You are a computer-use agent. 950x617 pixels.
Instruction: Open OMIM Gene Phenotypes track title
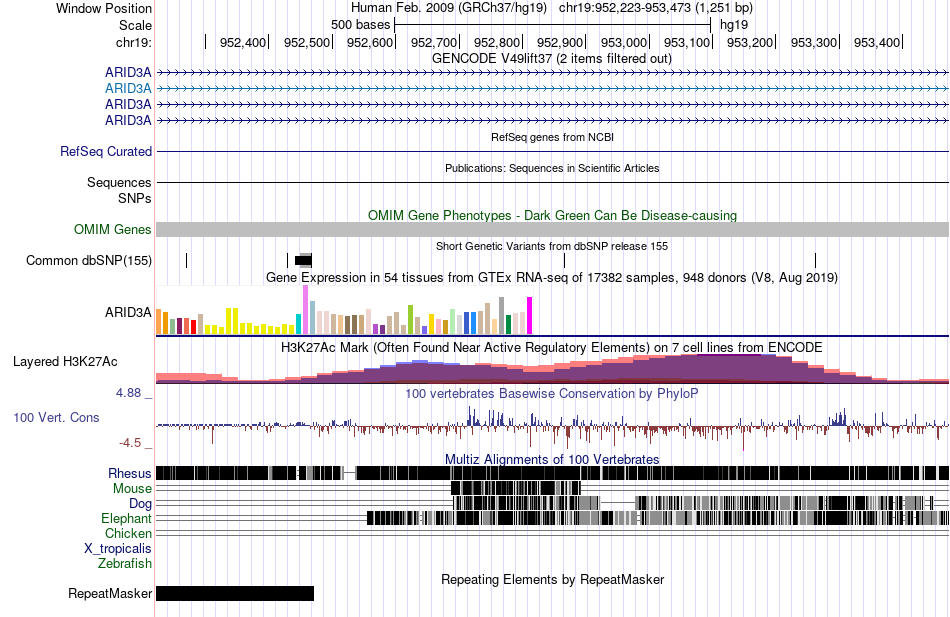tap(552, 216)
